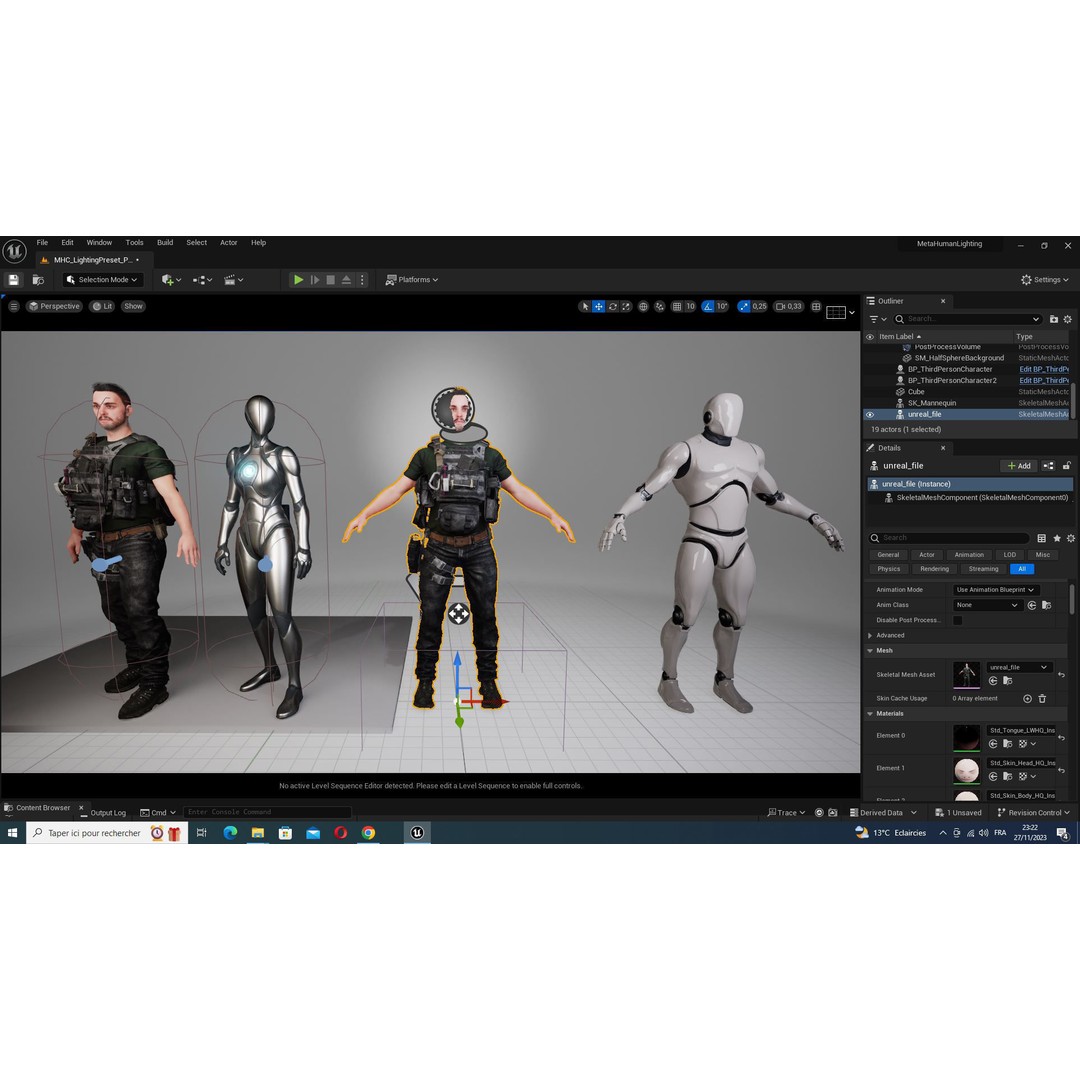Toggle the Details panel lock icon

click(1066, 466)
